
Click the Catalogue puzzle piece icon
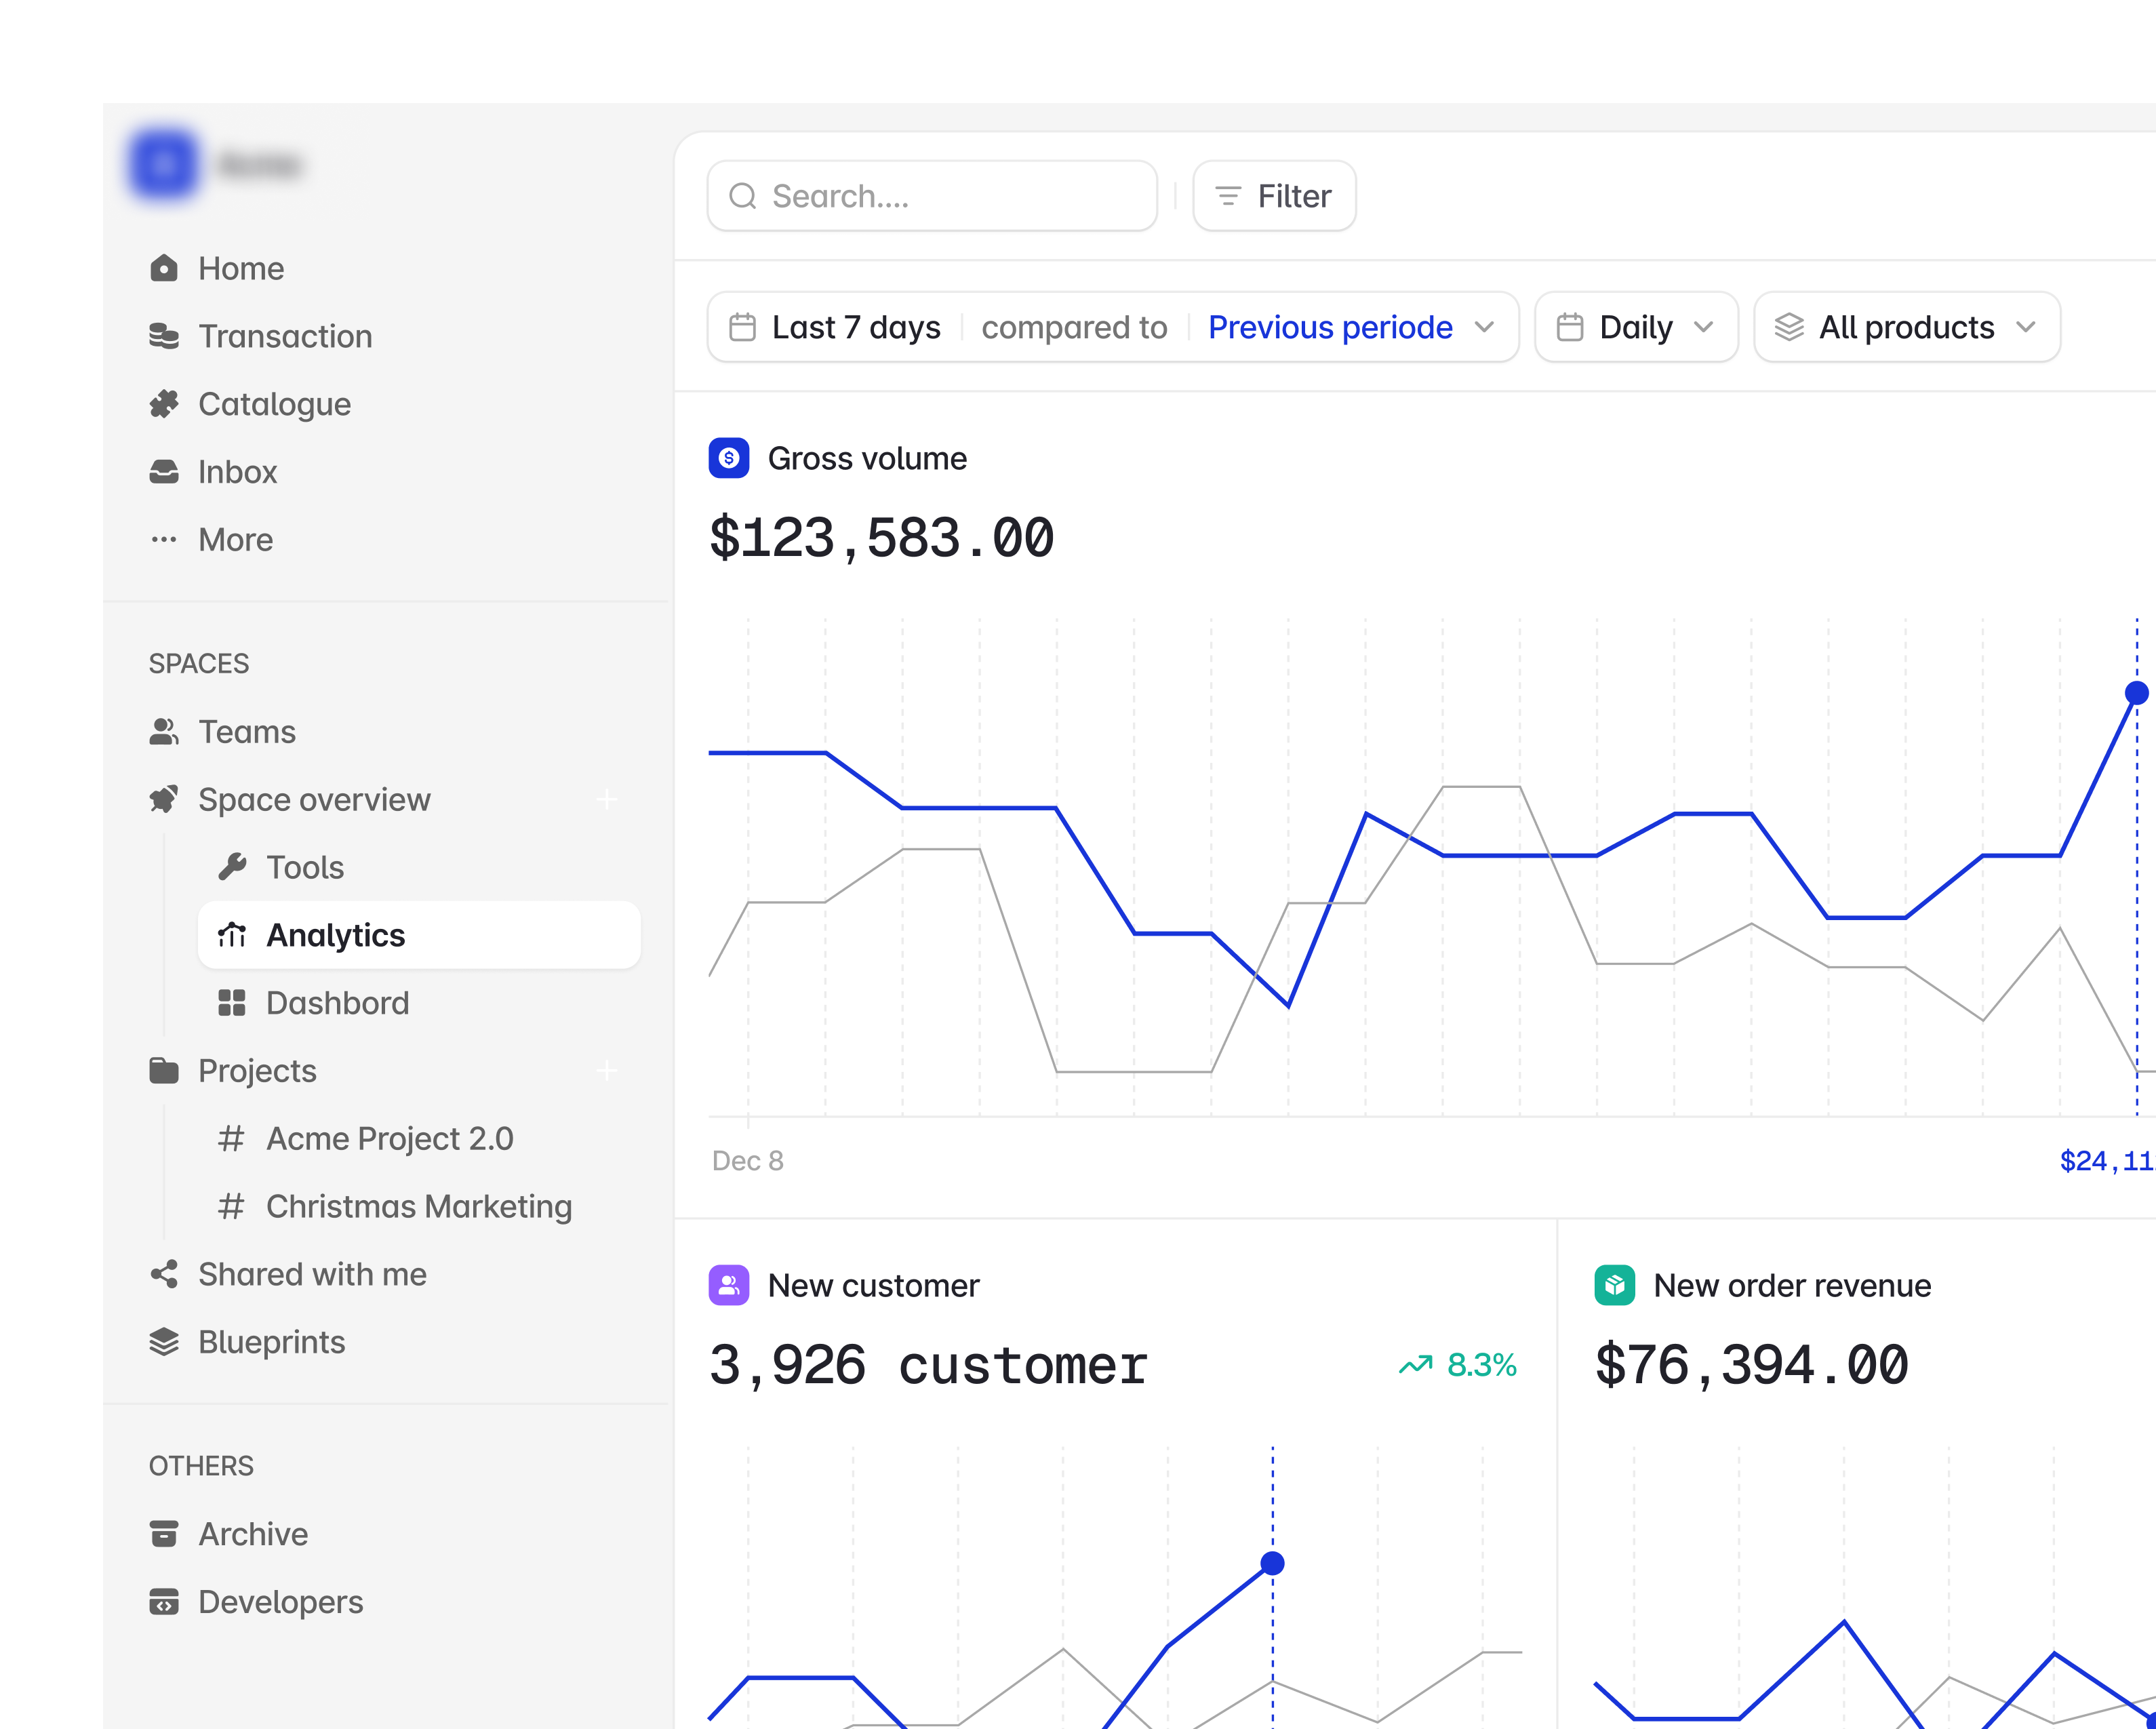pyautogui.click(x=164, y=404)
